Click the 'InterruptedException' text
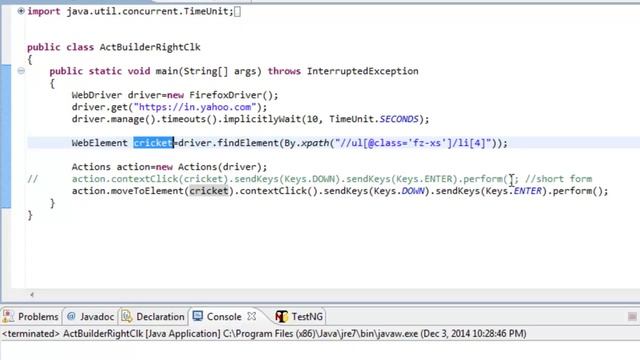640x360 pixels. click(x=362, y=71)
